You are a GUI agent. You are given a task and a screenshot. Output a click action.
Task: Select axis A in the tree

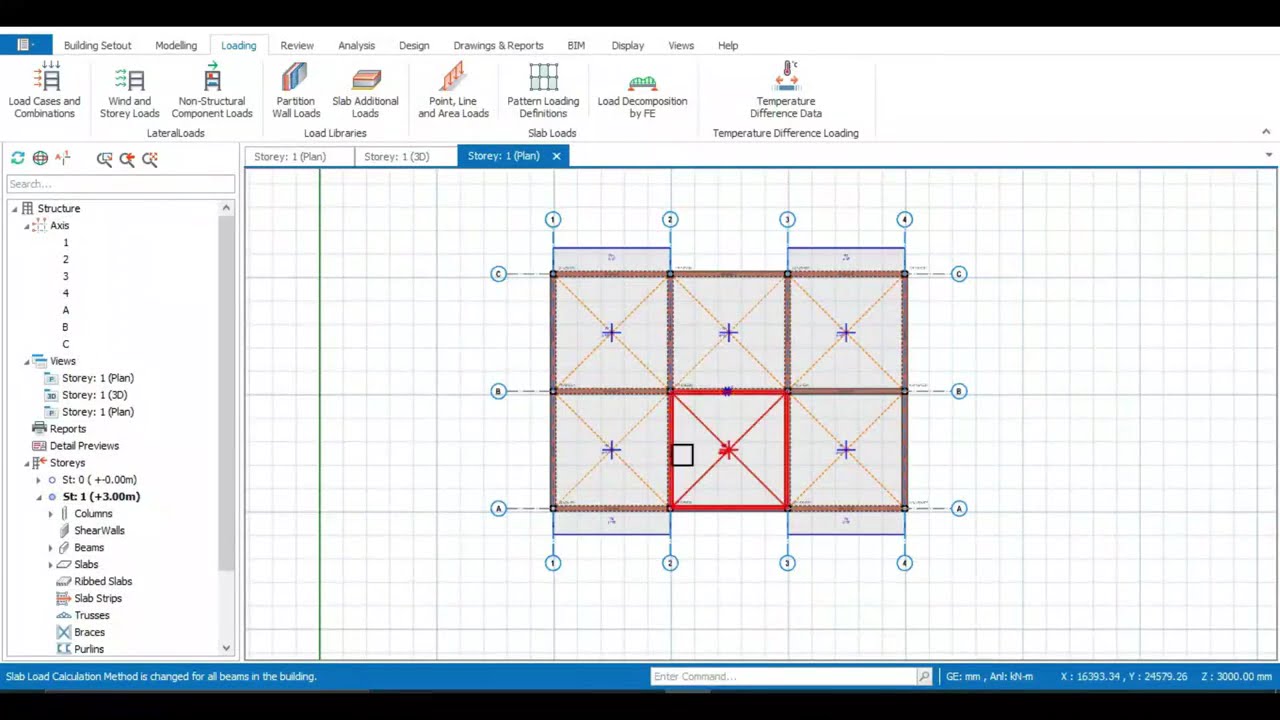pos(65,310)
